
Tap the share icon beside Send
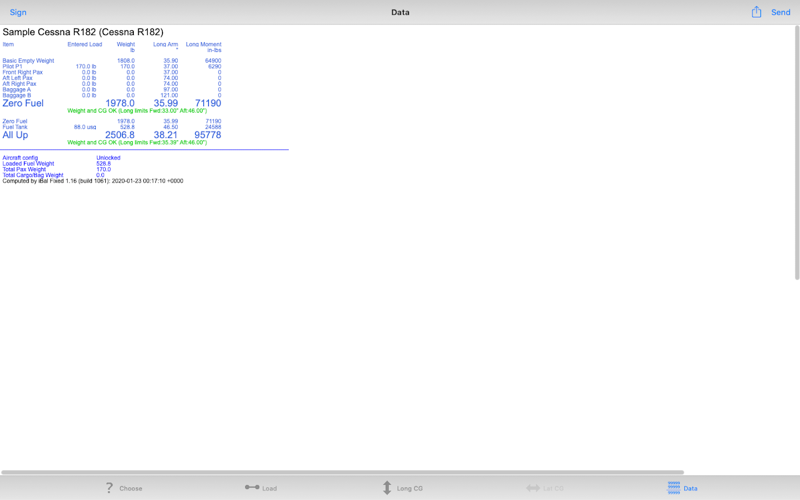click(756, 12)
